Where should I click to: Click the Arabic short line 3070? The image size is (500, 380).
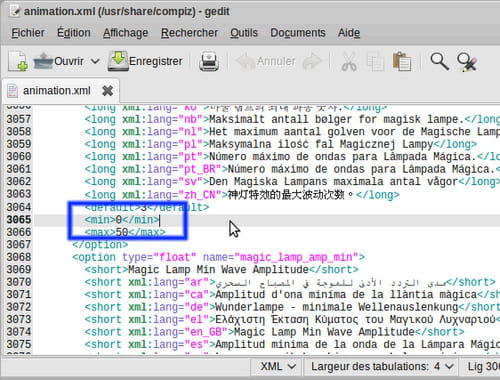tap(290, 282)
